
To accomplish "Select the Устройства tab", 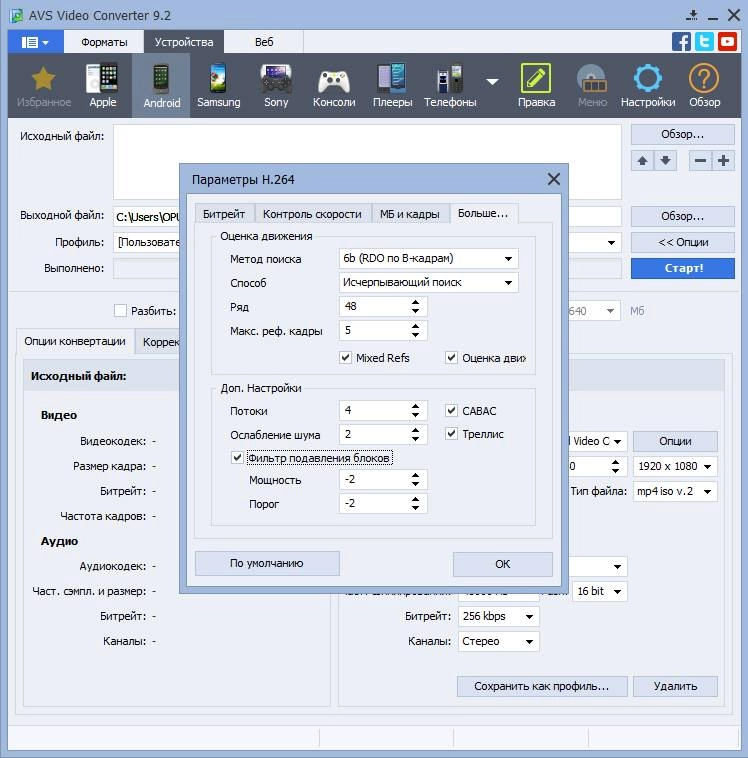I will (x=184, y=42).
